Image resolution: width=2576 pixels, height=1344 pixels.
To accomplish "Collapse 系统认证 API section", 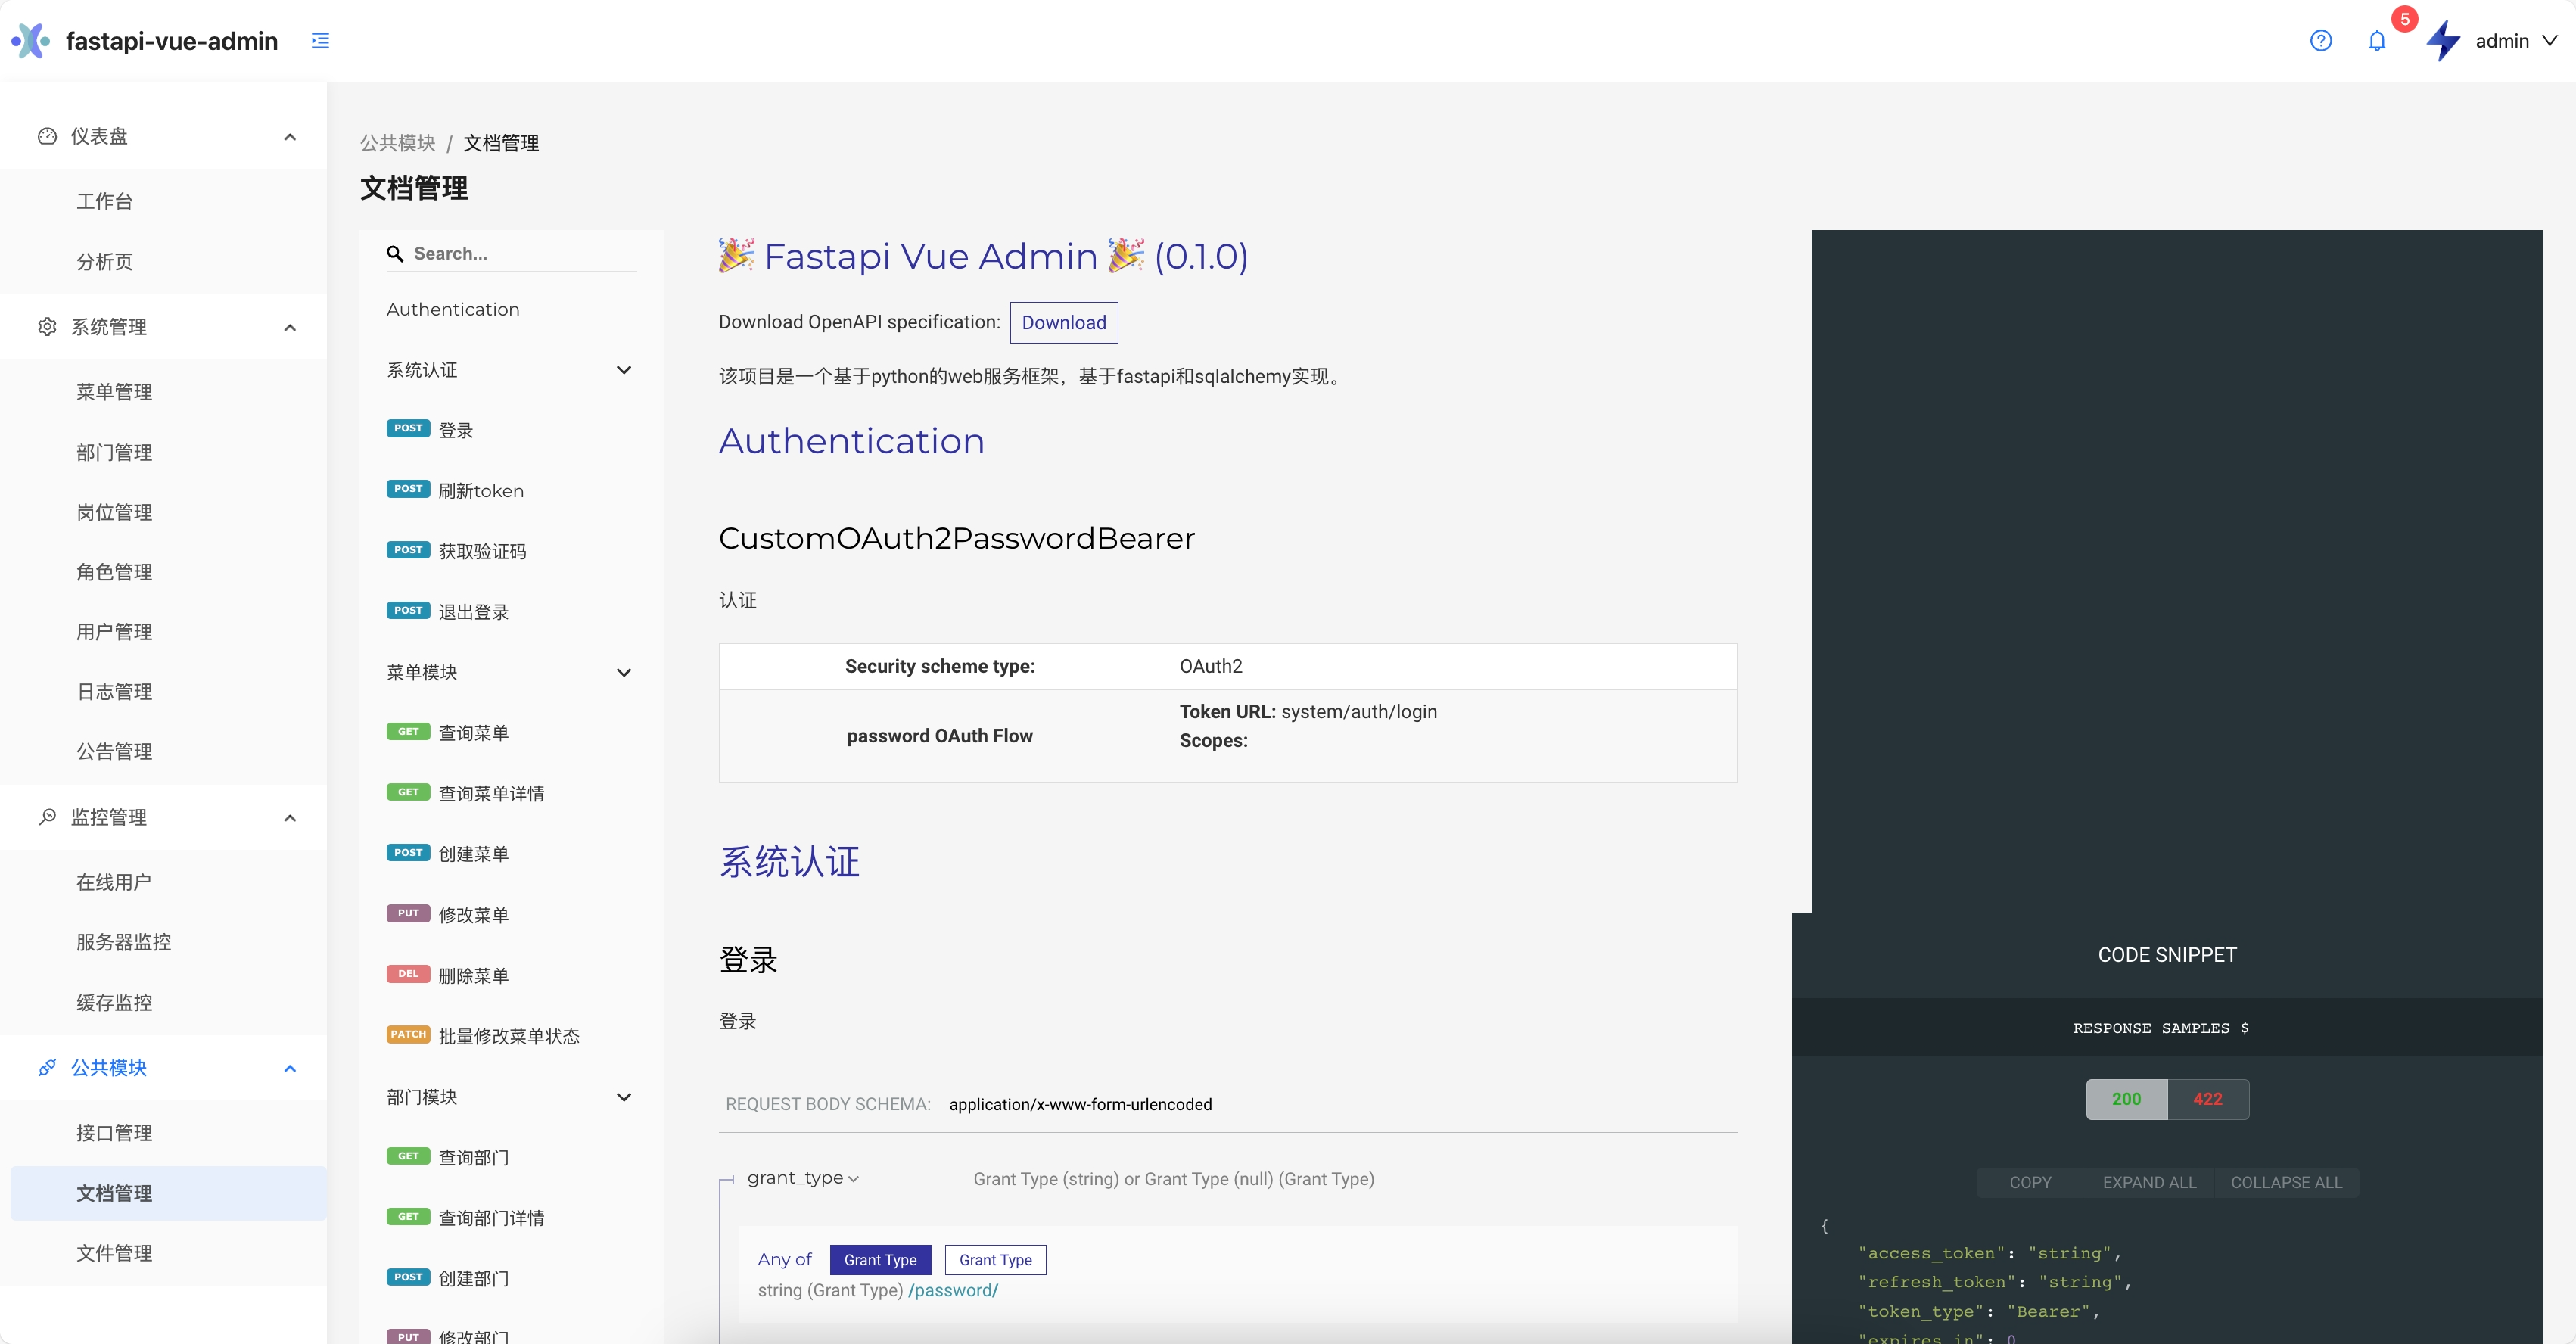I will point(624,370).
